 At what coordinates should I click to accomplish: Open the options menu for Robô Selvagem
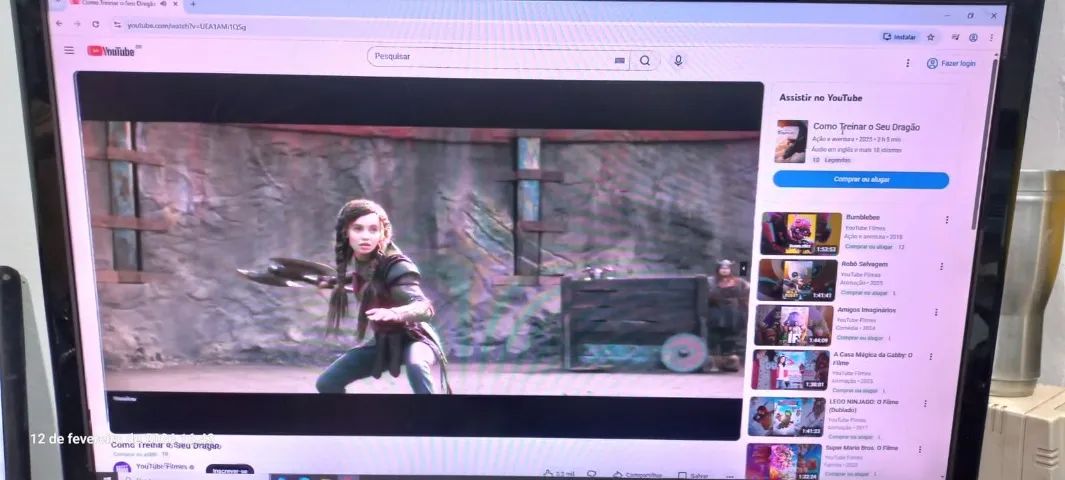[x=941, y=267]
